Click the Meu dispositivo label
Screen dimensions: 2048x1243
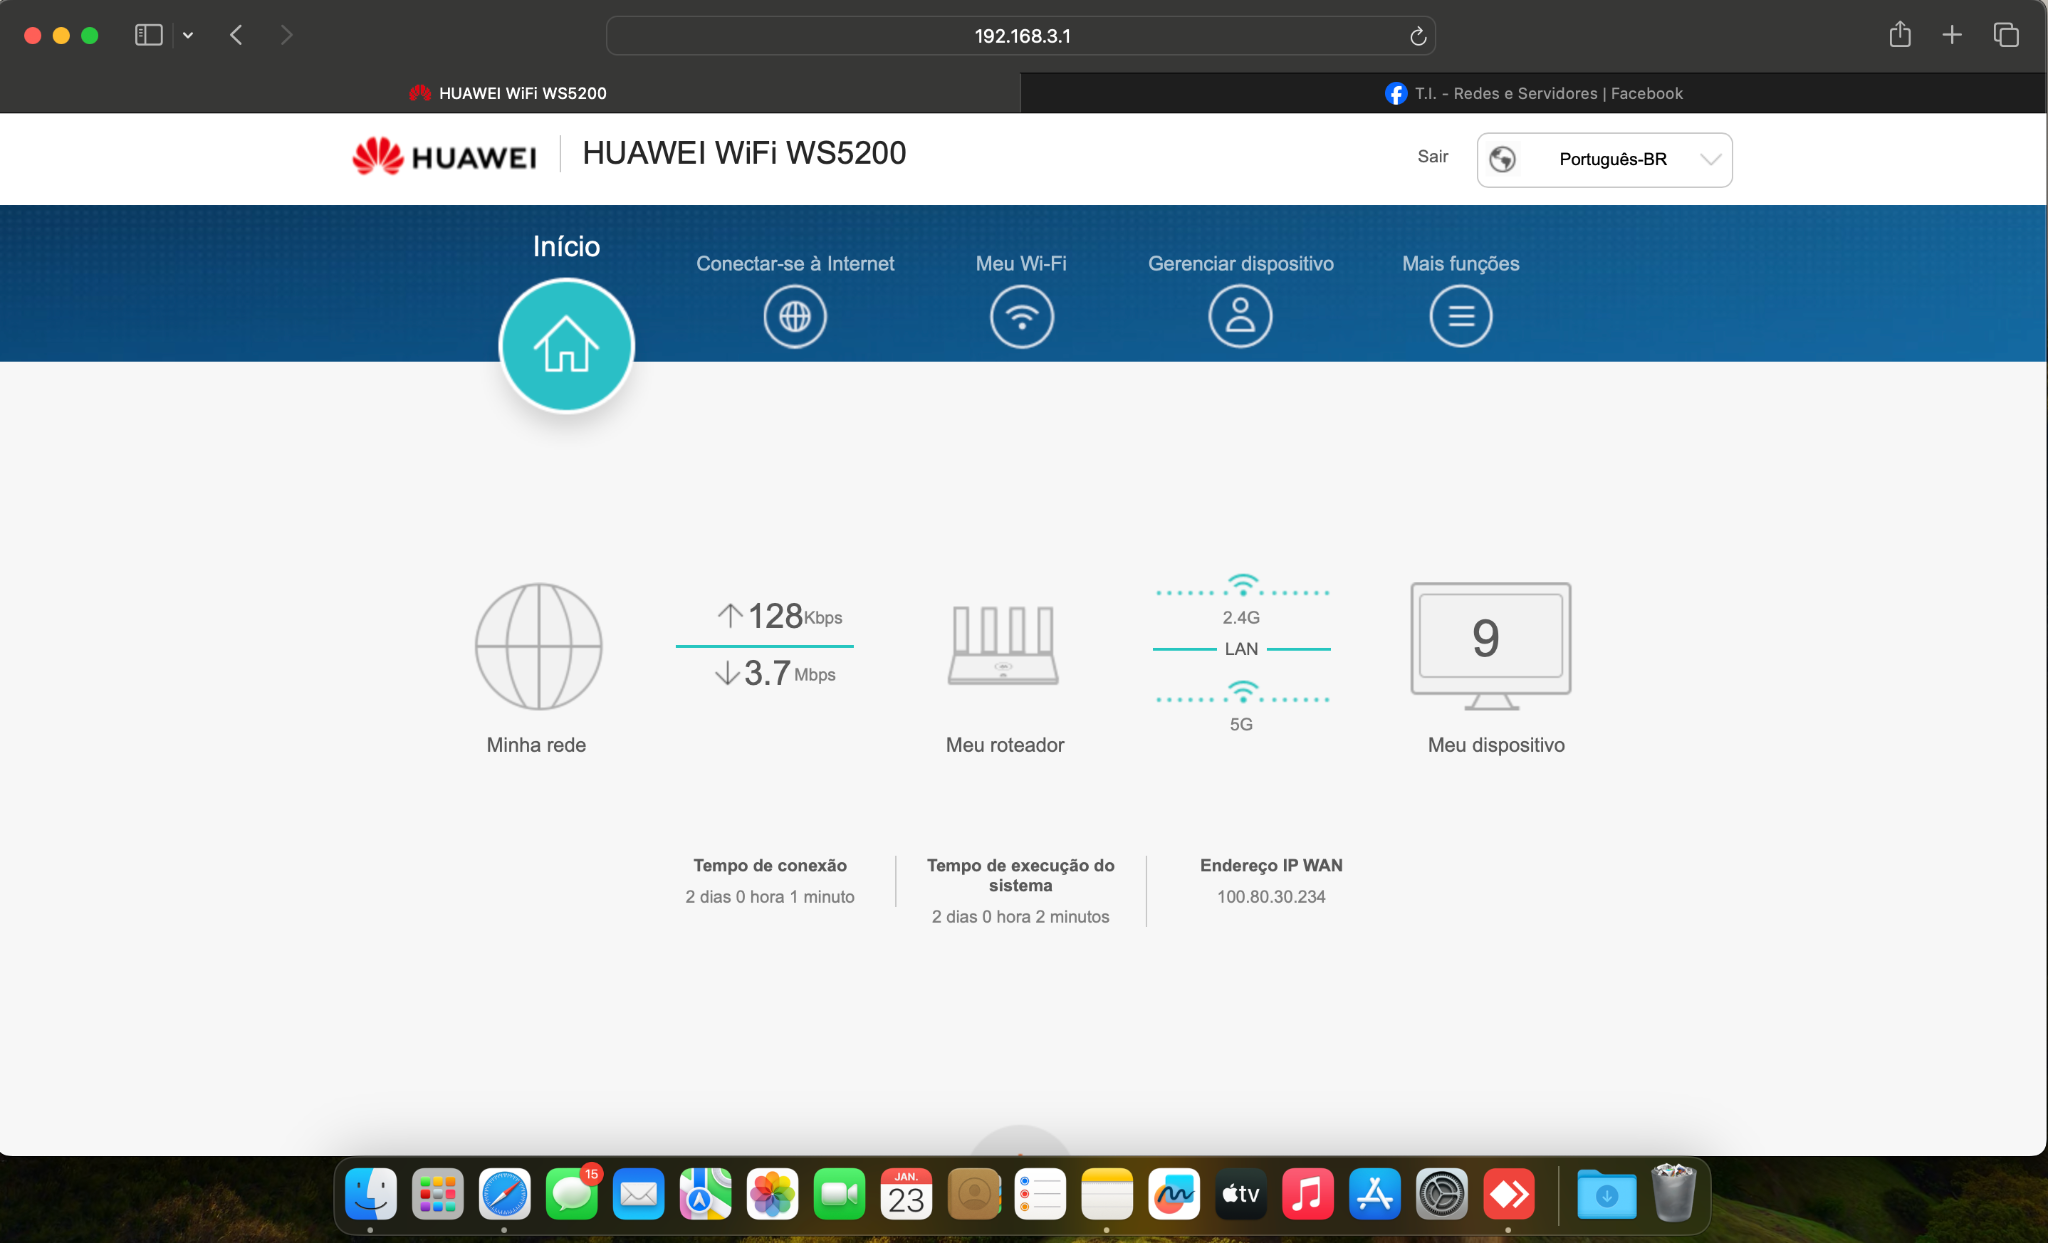1496,745
